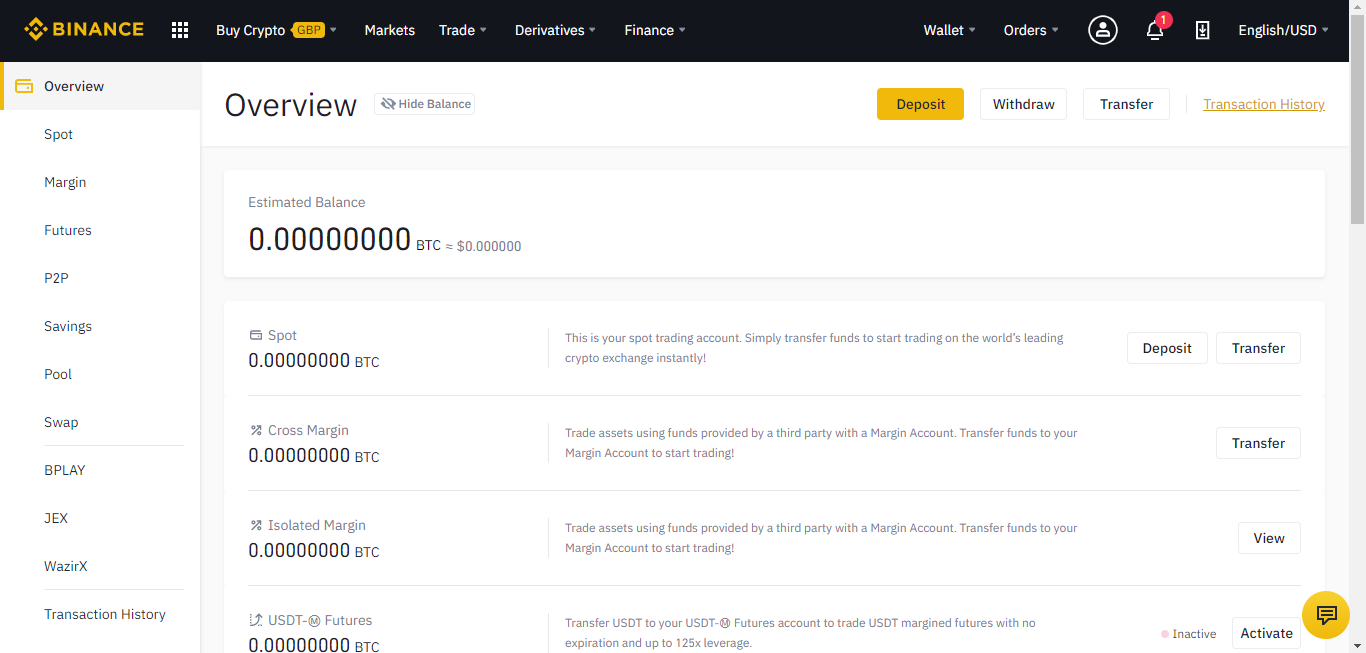
Task: Click the Overview page heading
Action: (x=291, y=105)
